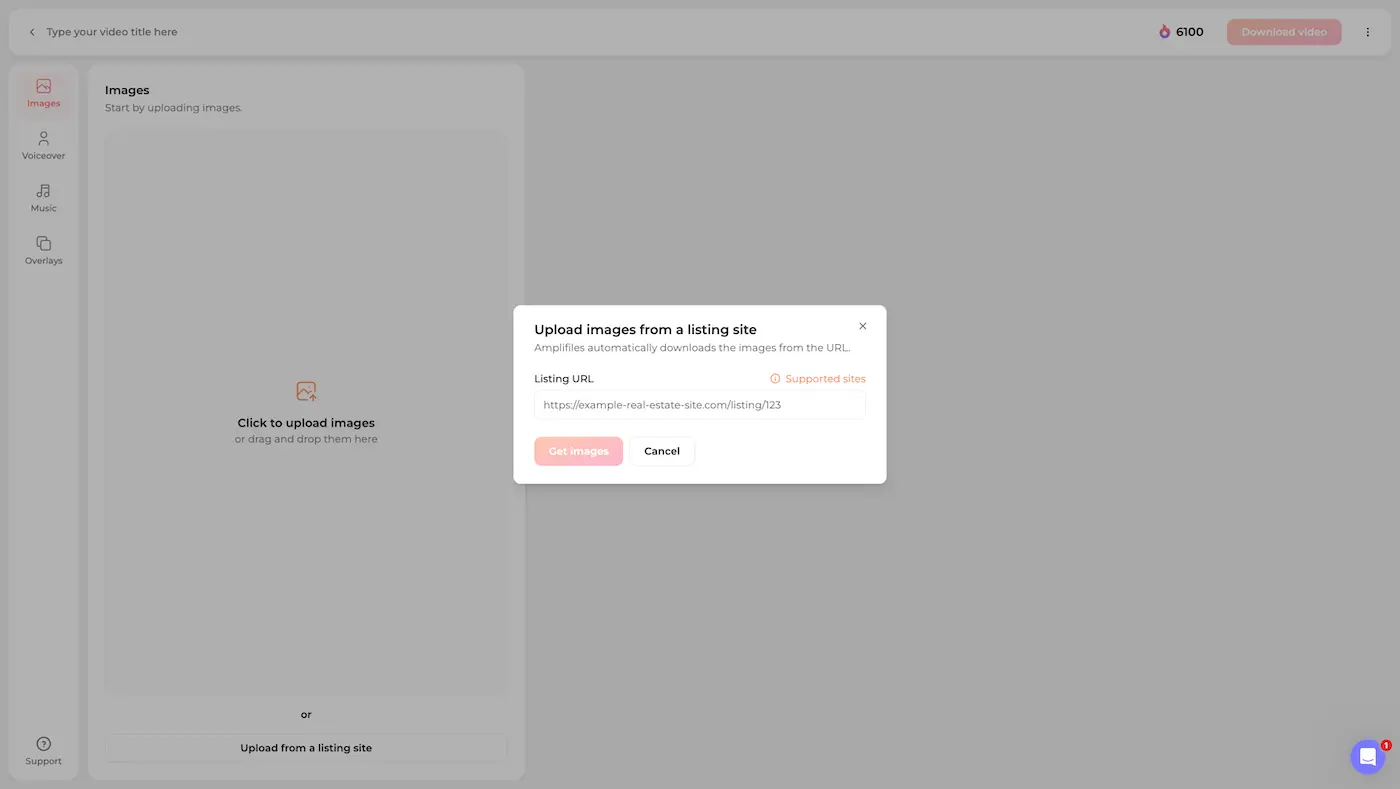The width and height of the screenshot is (1400, 789).
Task: Open the Music panel
Action: tap(43, 197)
